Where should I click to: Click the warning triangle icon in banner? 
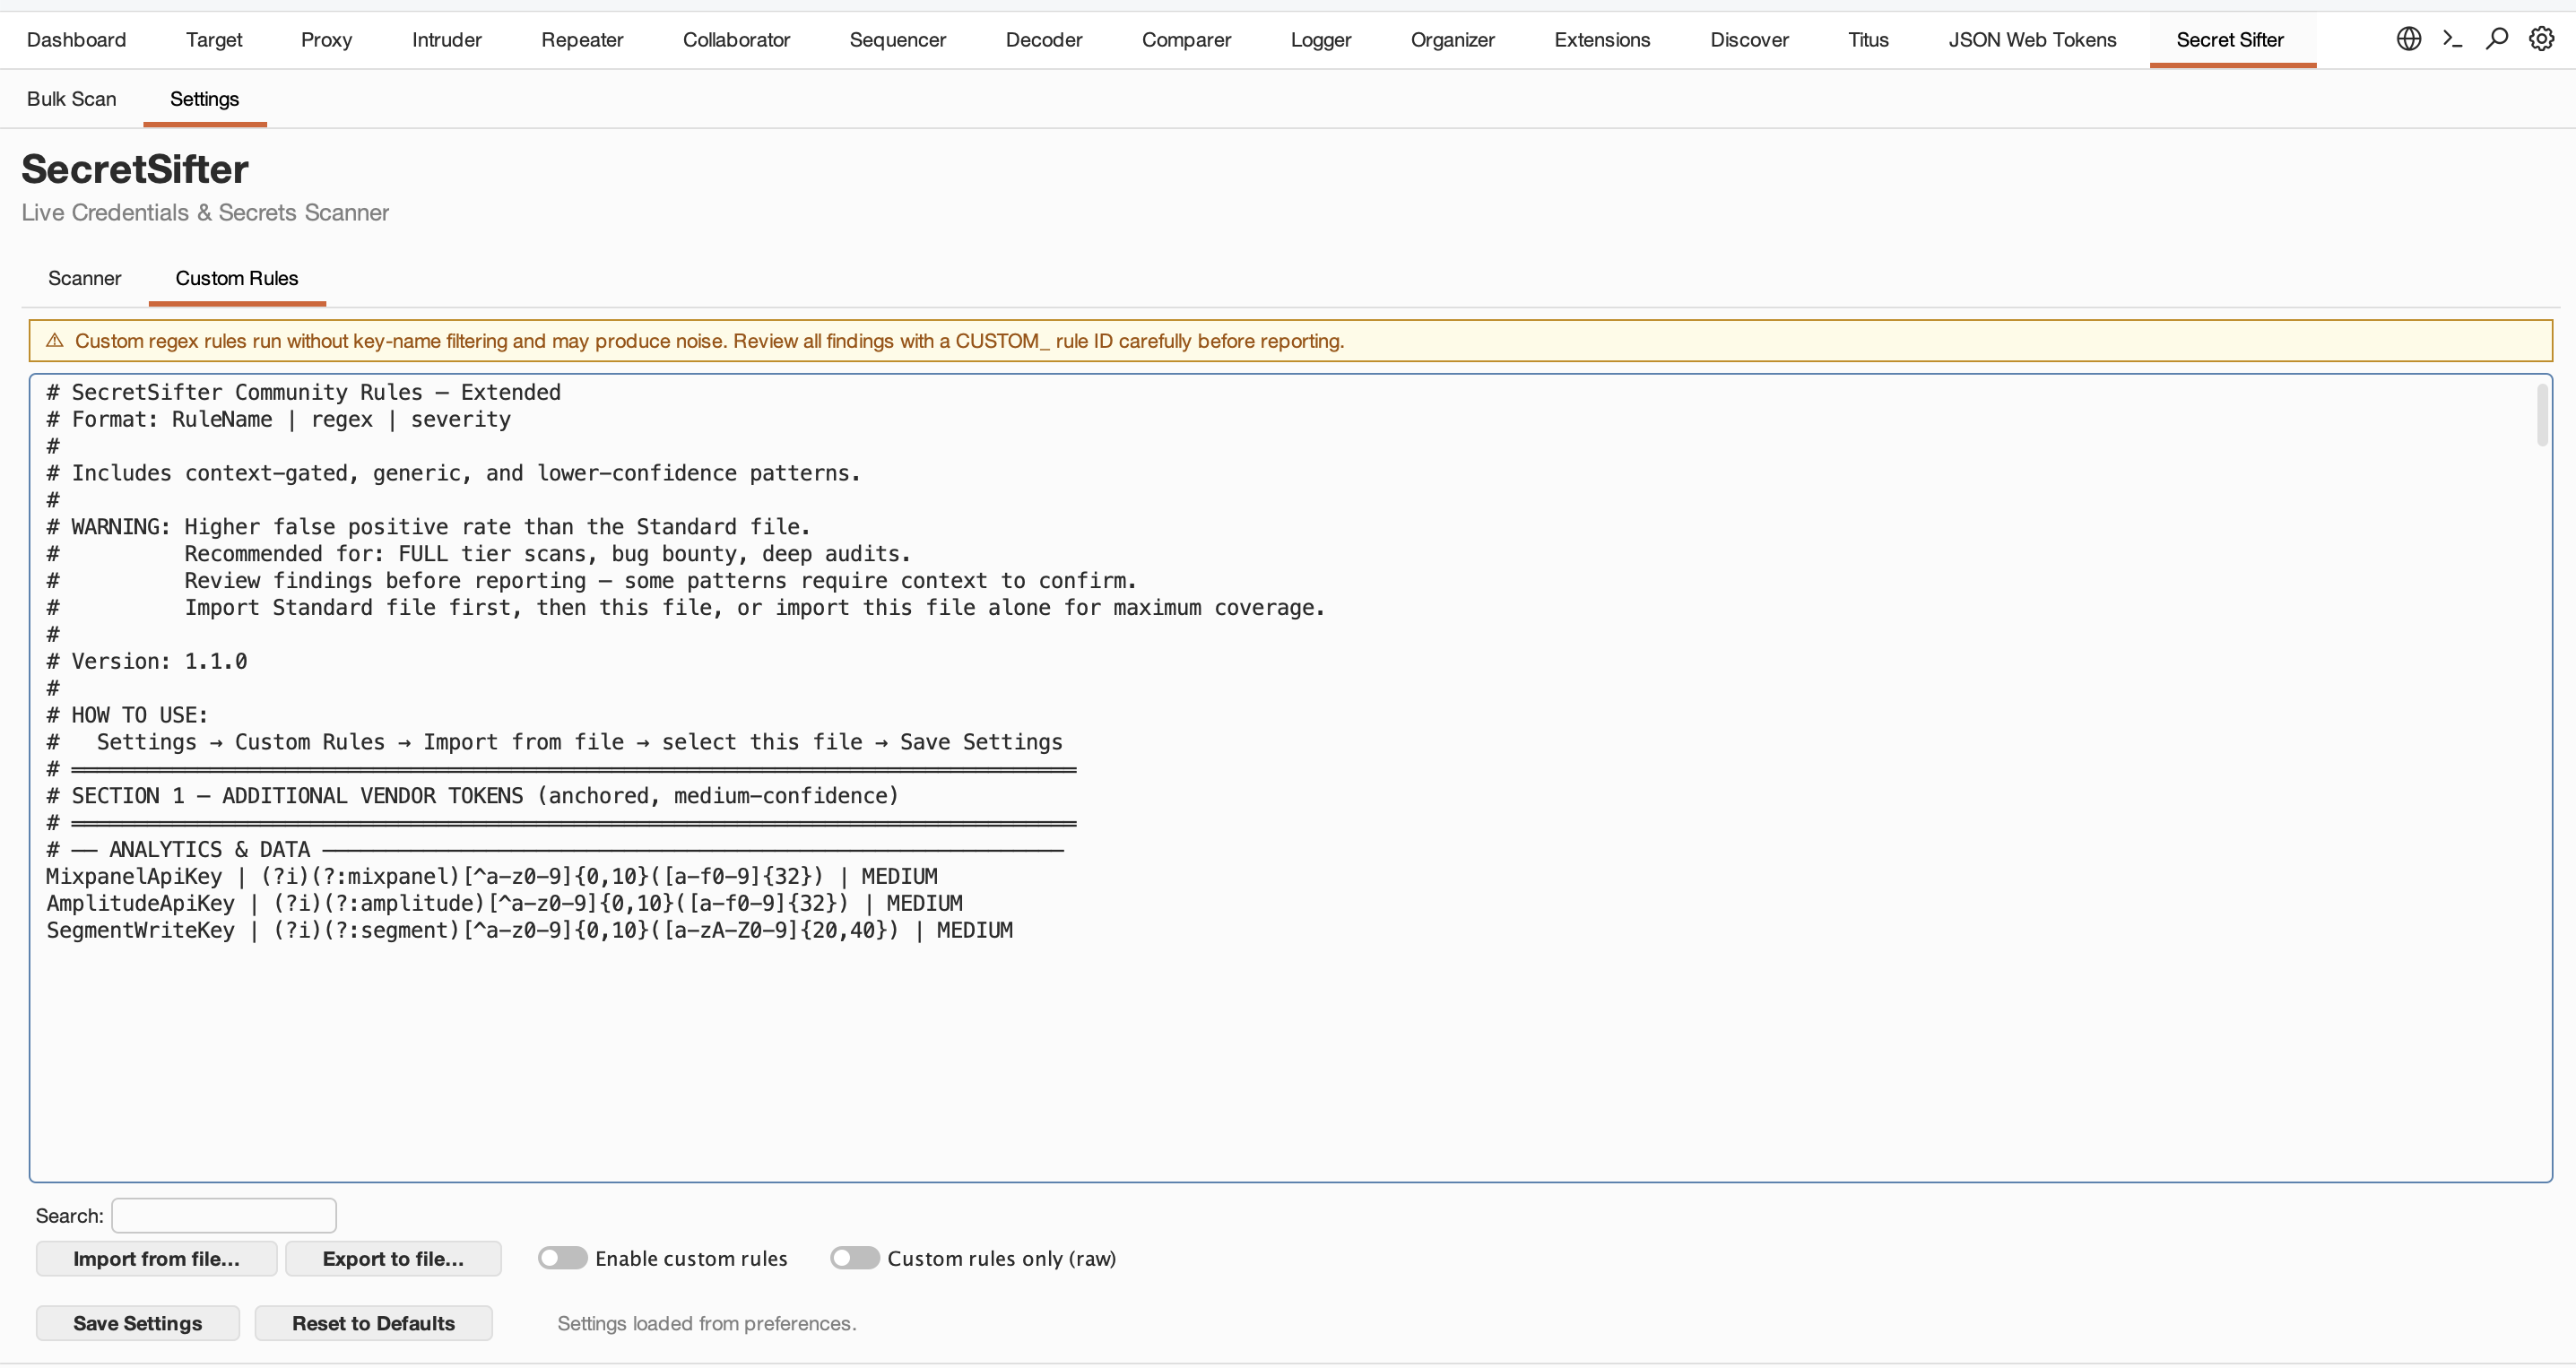click(x=55, y=341)
